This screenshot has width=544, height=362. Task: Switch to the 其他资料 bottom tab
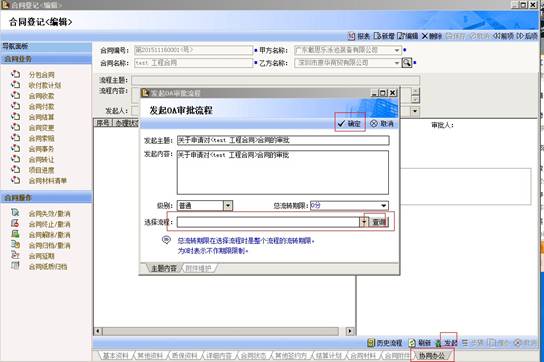point(150,356)
